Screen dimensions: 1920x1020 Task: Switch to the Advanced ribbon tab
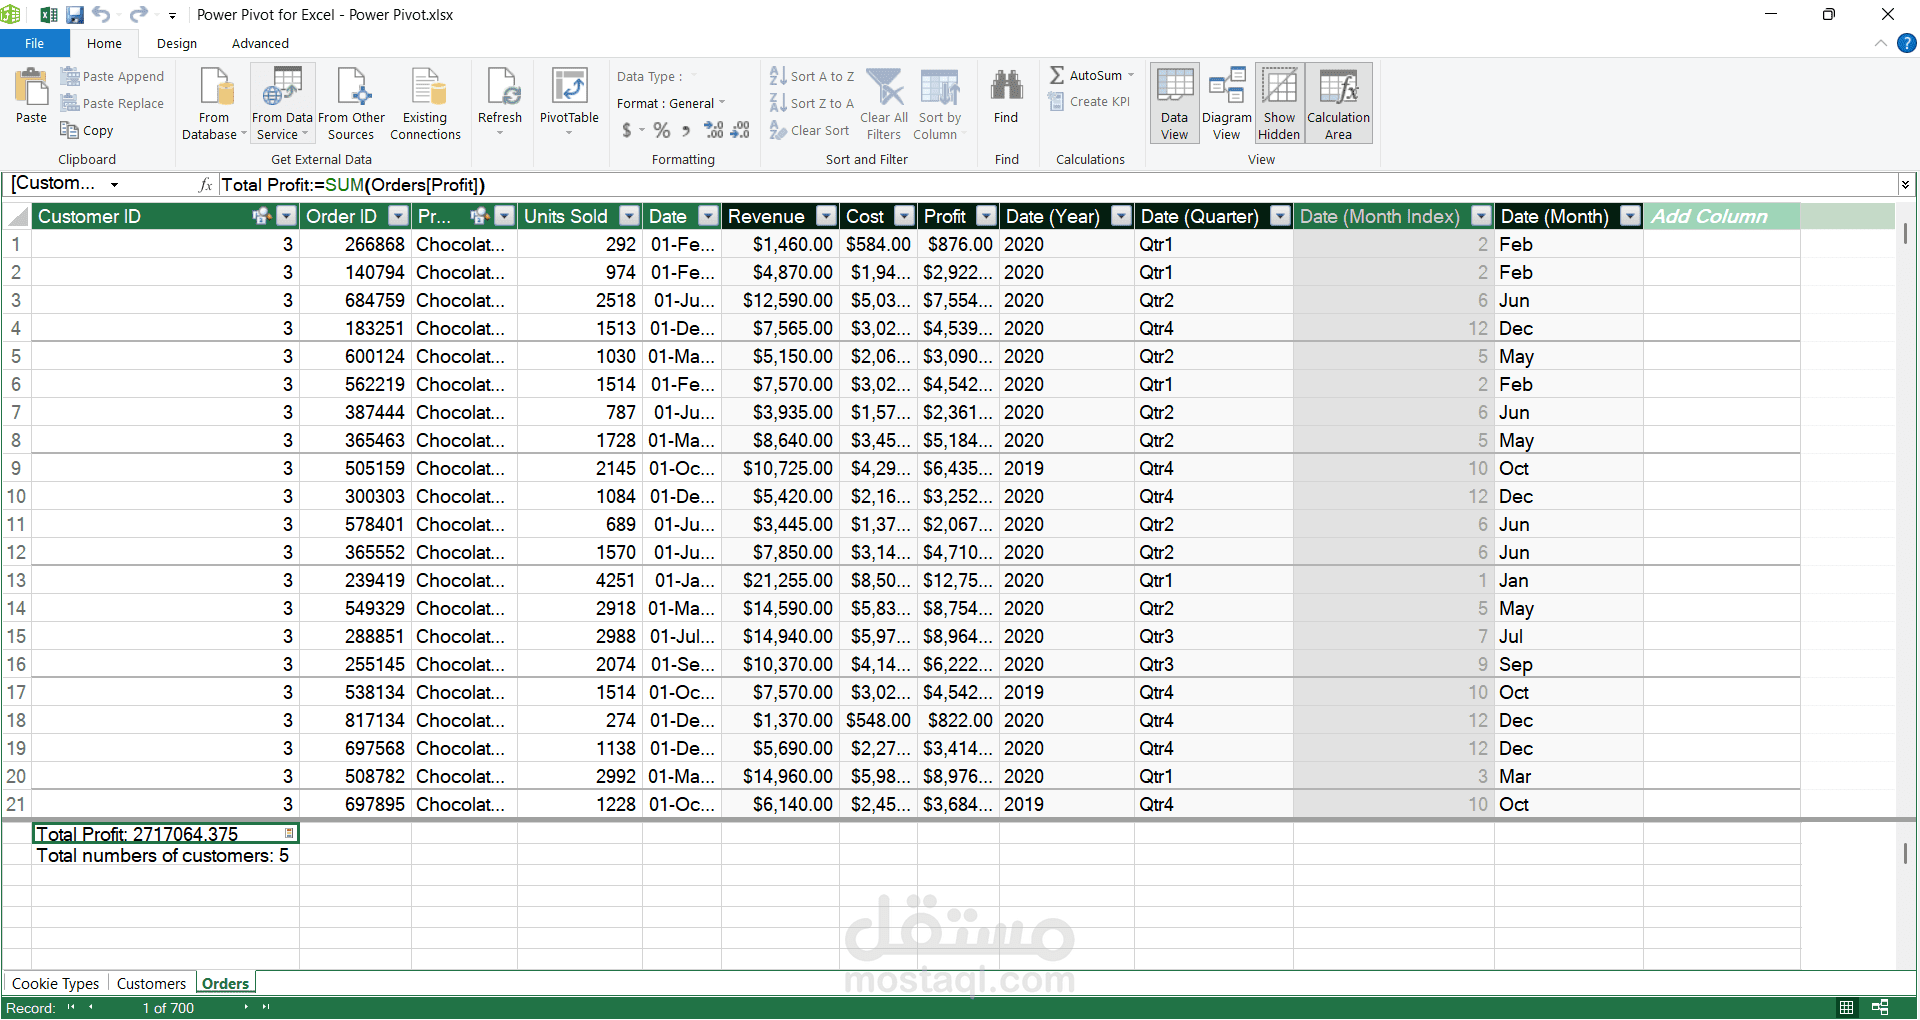pos(260,43)
